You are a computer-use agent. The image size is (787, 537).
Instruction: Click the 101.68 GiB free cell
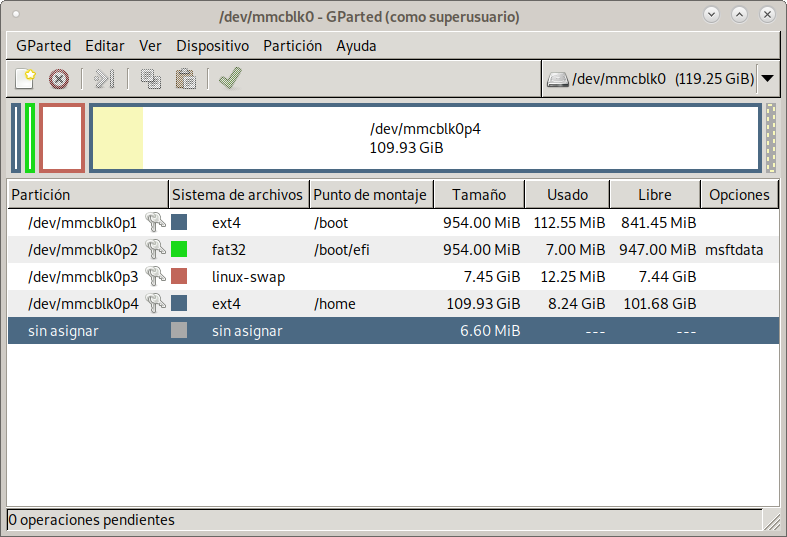click(660, 304)
